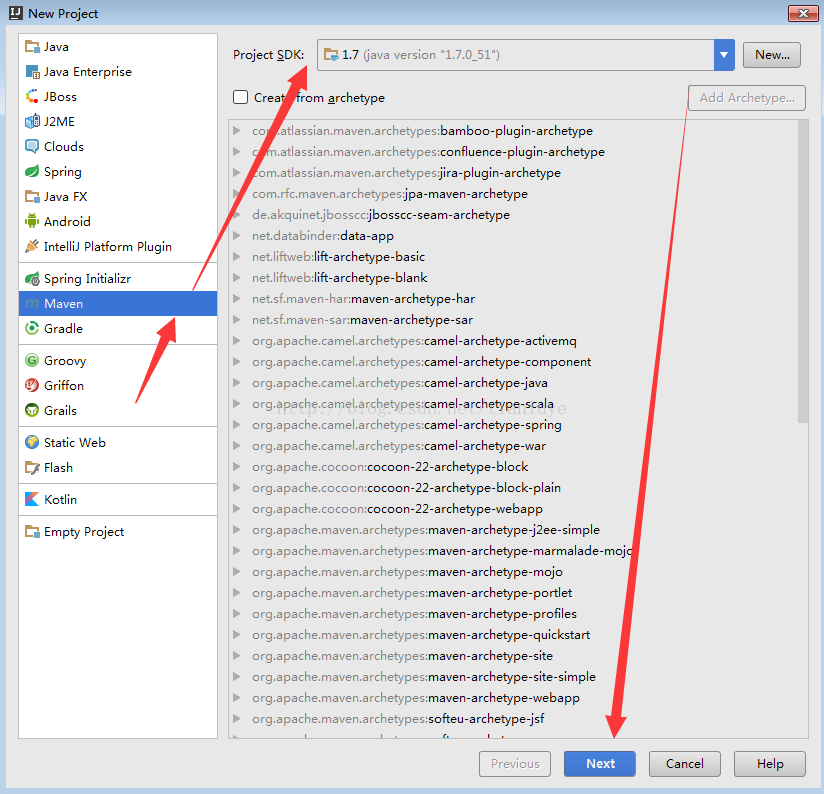Choose Java Enterprise label

[x=88, y=72]
